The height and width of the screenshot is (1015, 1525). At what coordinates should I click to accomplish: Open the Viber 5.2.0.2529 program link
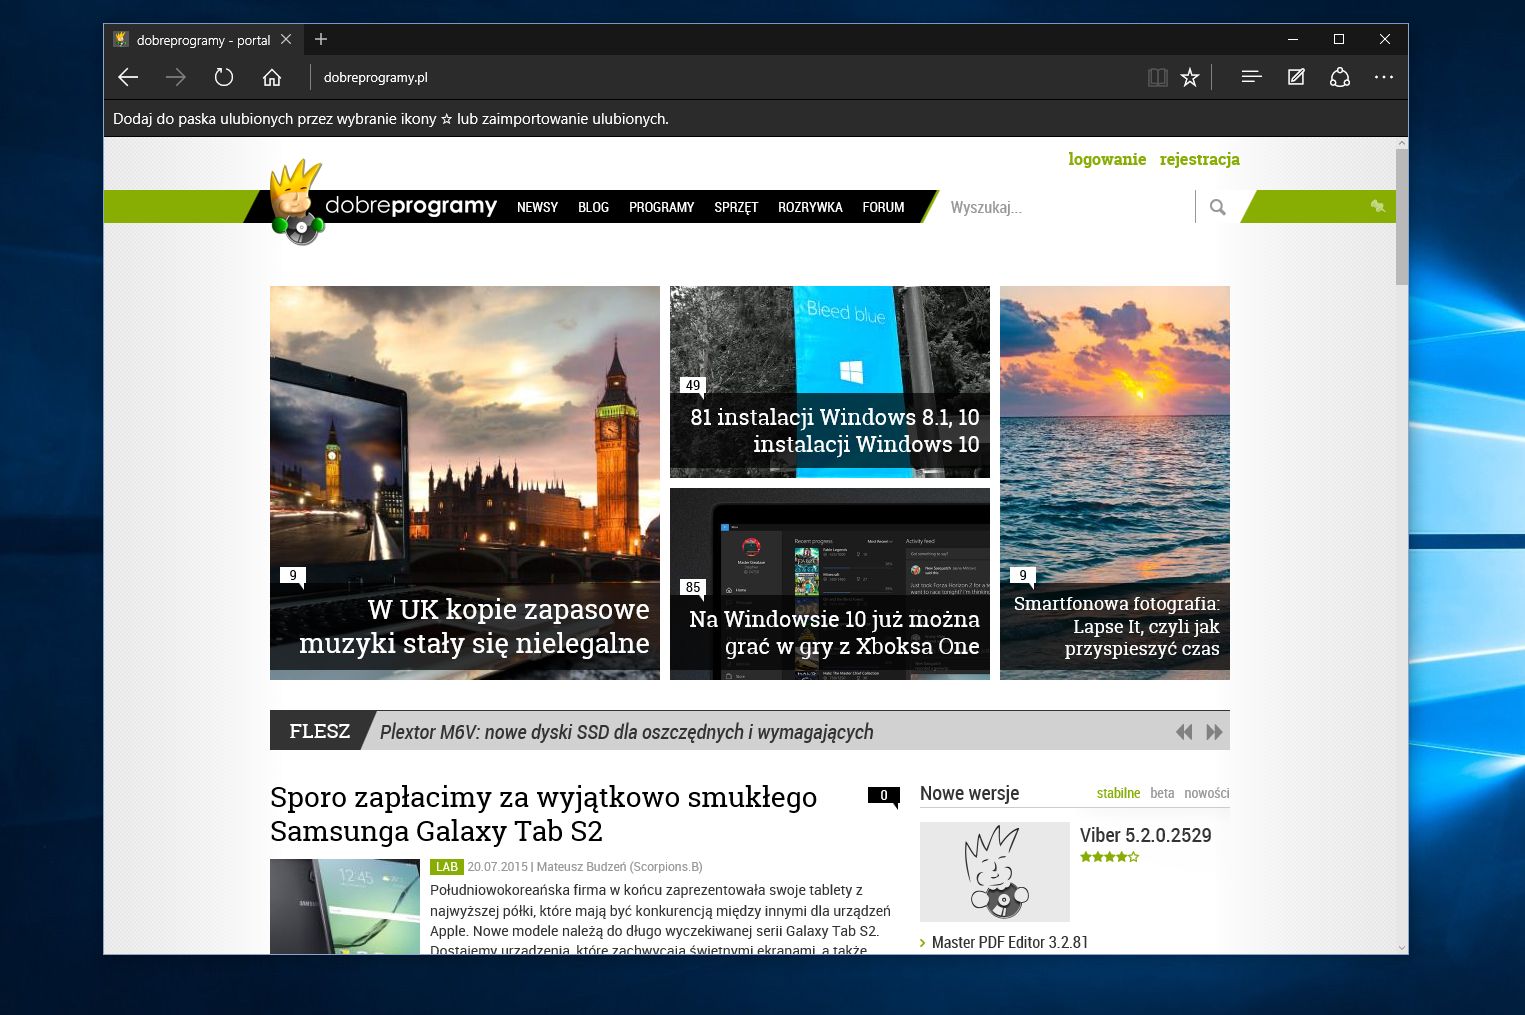1145,835
